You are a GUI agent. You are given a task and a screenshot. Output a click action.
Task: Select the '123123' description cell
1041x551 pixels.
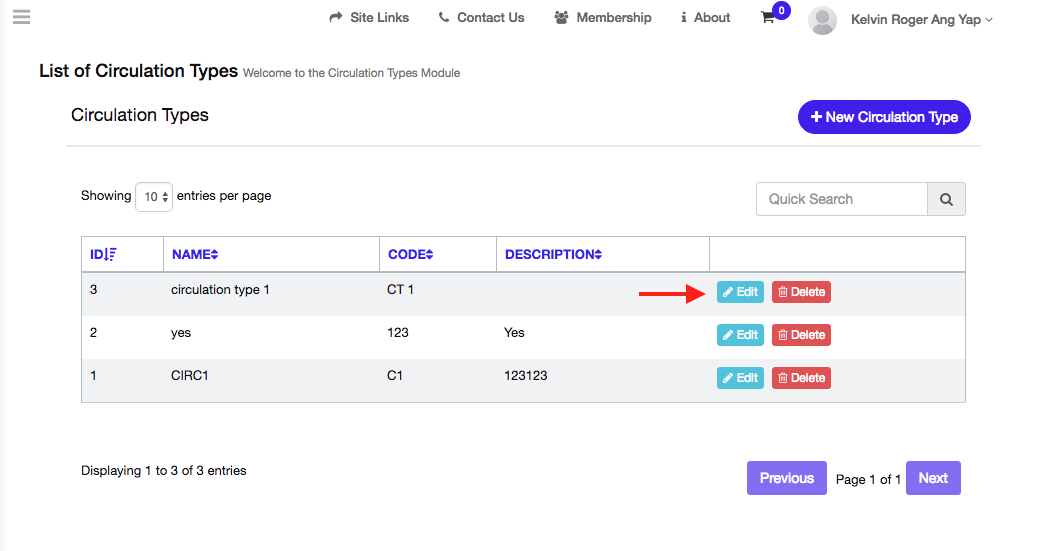(x=526, y=376)
